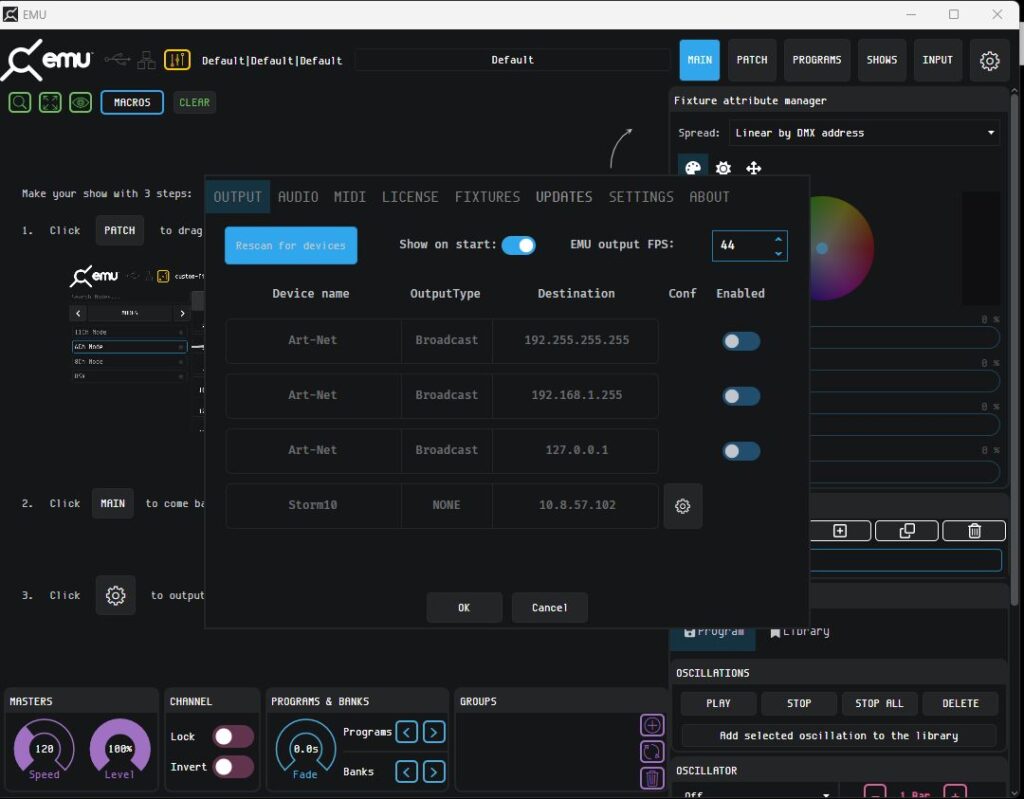The height and width of the screenshot is (799, 1024).
Task: Toggle the channel Lock switch
Action: point(232,736)
